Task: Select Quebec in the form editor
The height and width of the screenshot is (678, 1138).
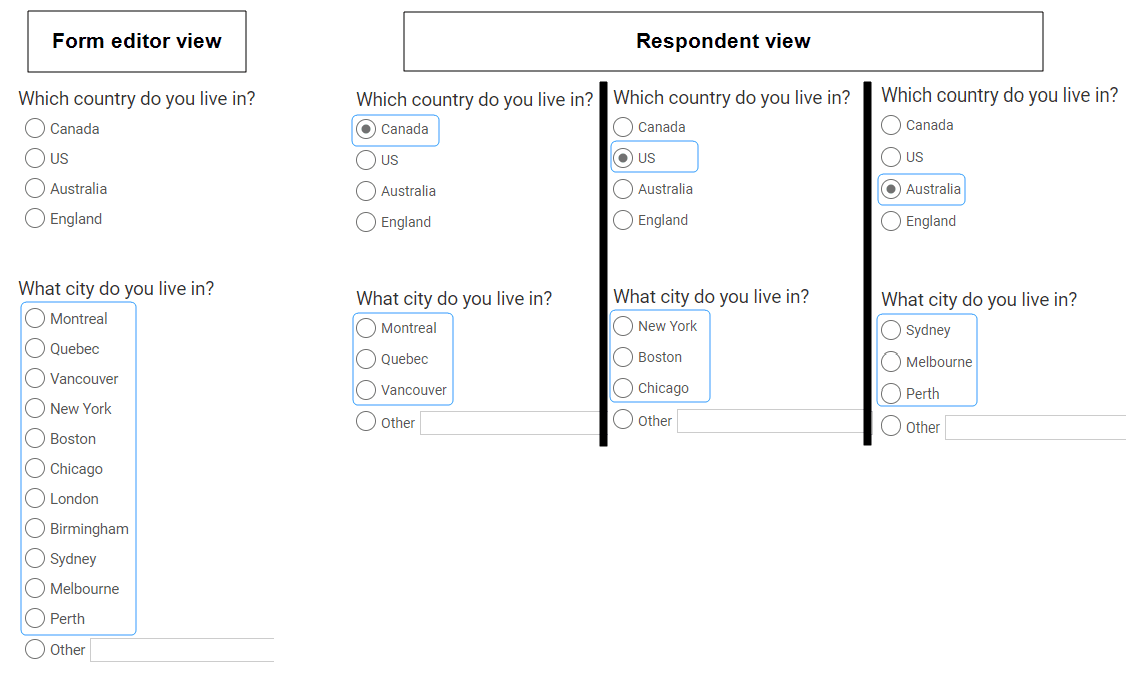Action: point(36,348)
